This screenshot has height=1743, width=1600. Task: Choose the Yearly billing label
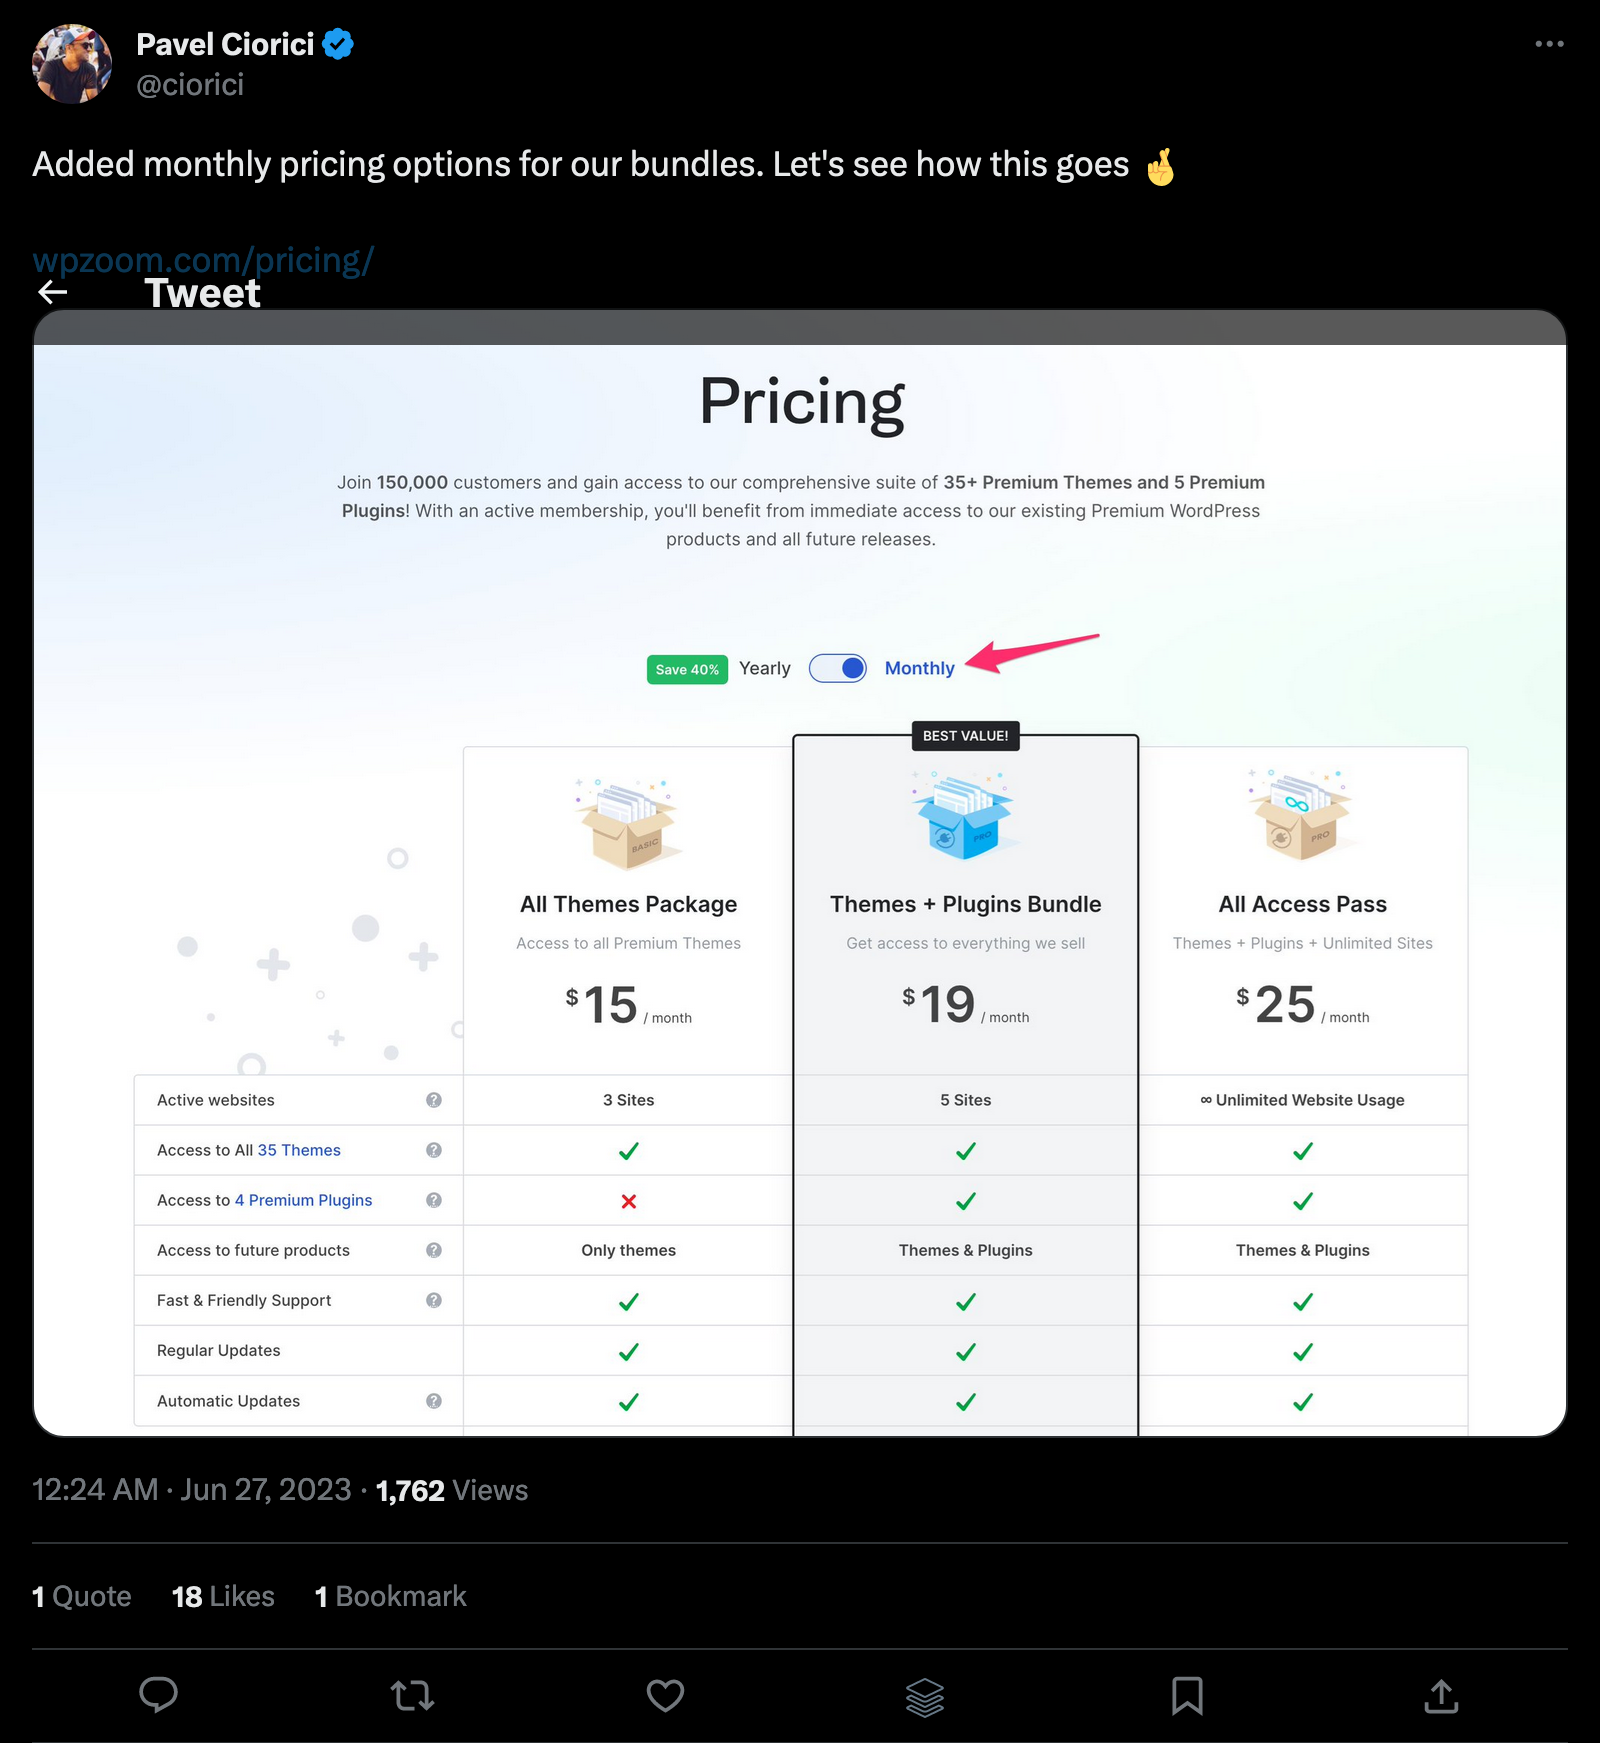tap(765, 668)
